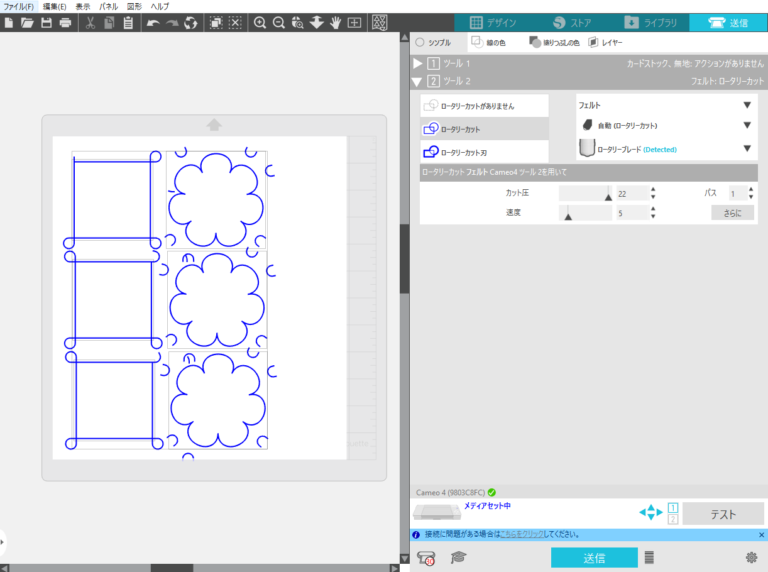
Task: Select the 'ロータリーカットがありません' no rotary cut option
Action: 484,106
